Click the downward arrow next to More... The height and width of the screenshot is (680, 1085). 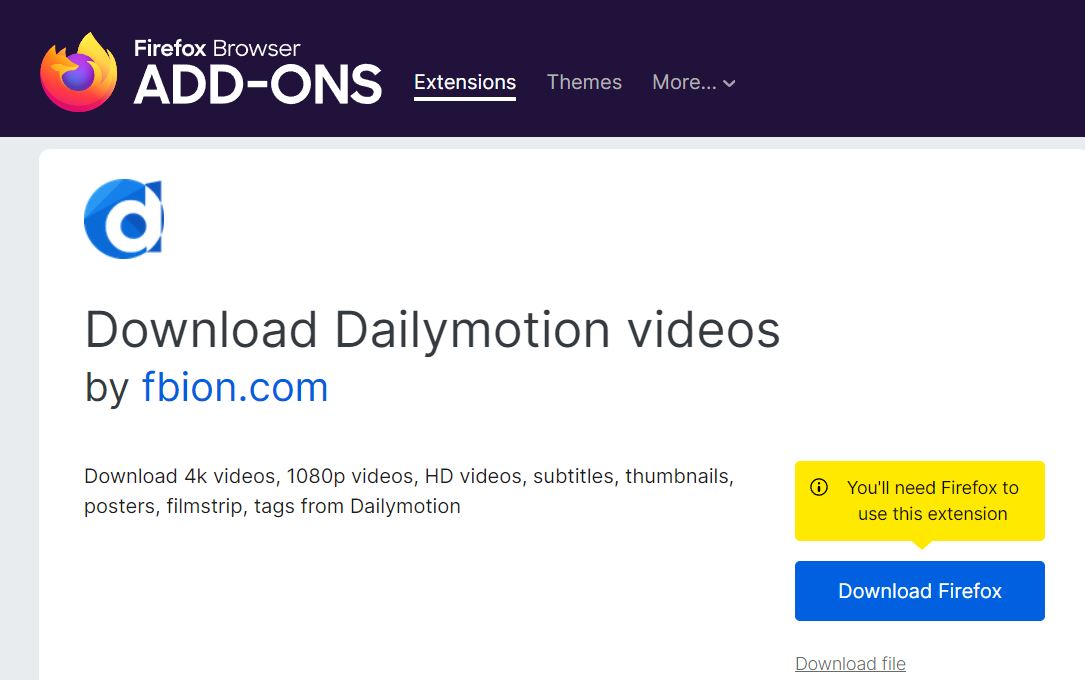tap(727, 84)
